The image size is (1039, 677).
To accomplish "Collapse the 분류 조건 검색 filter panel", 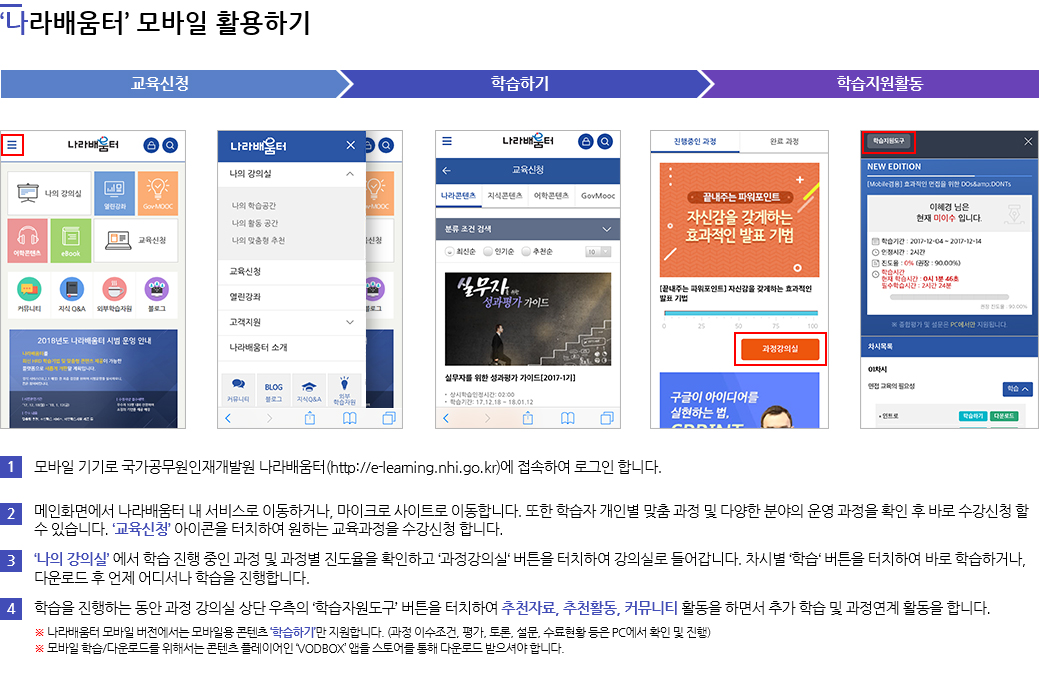I will pos(606,230).
